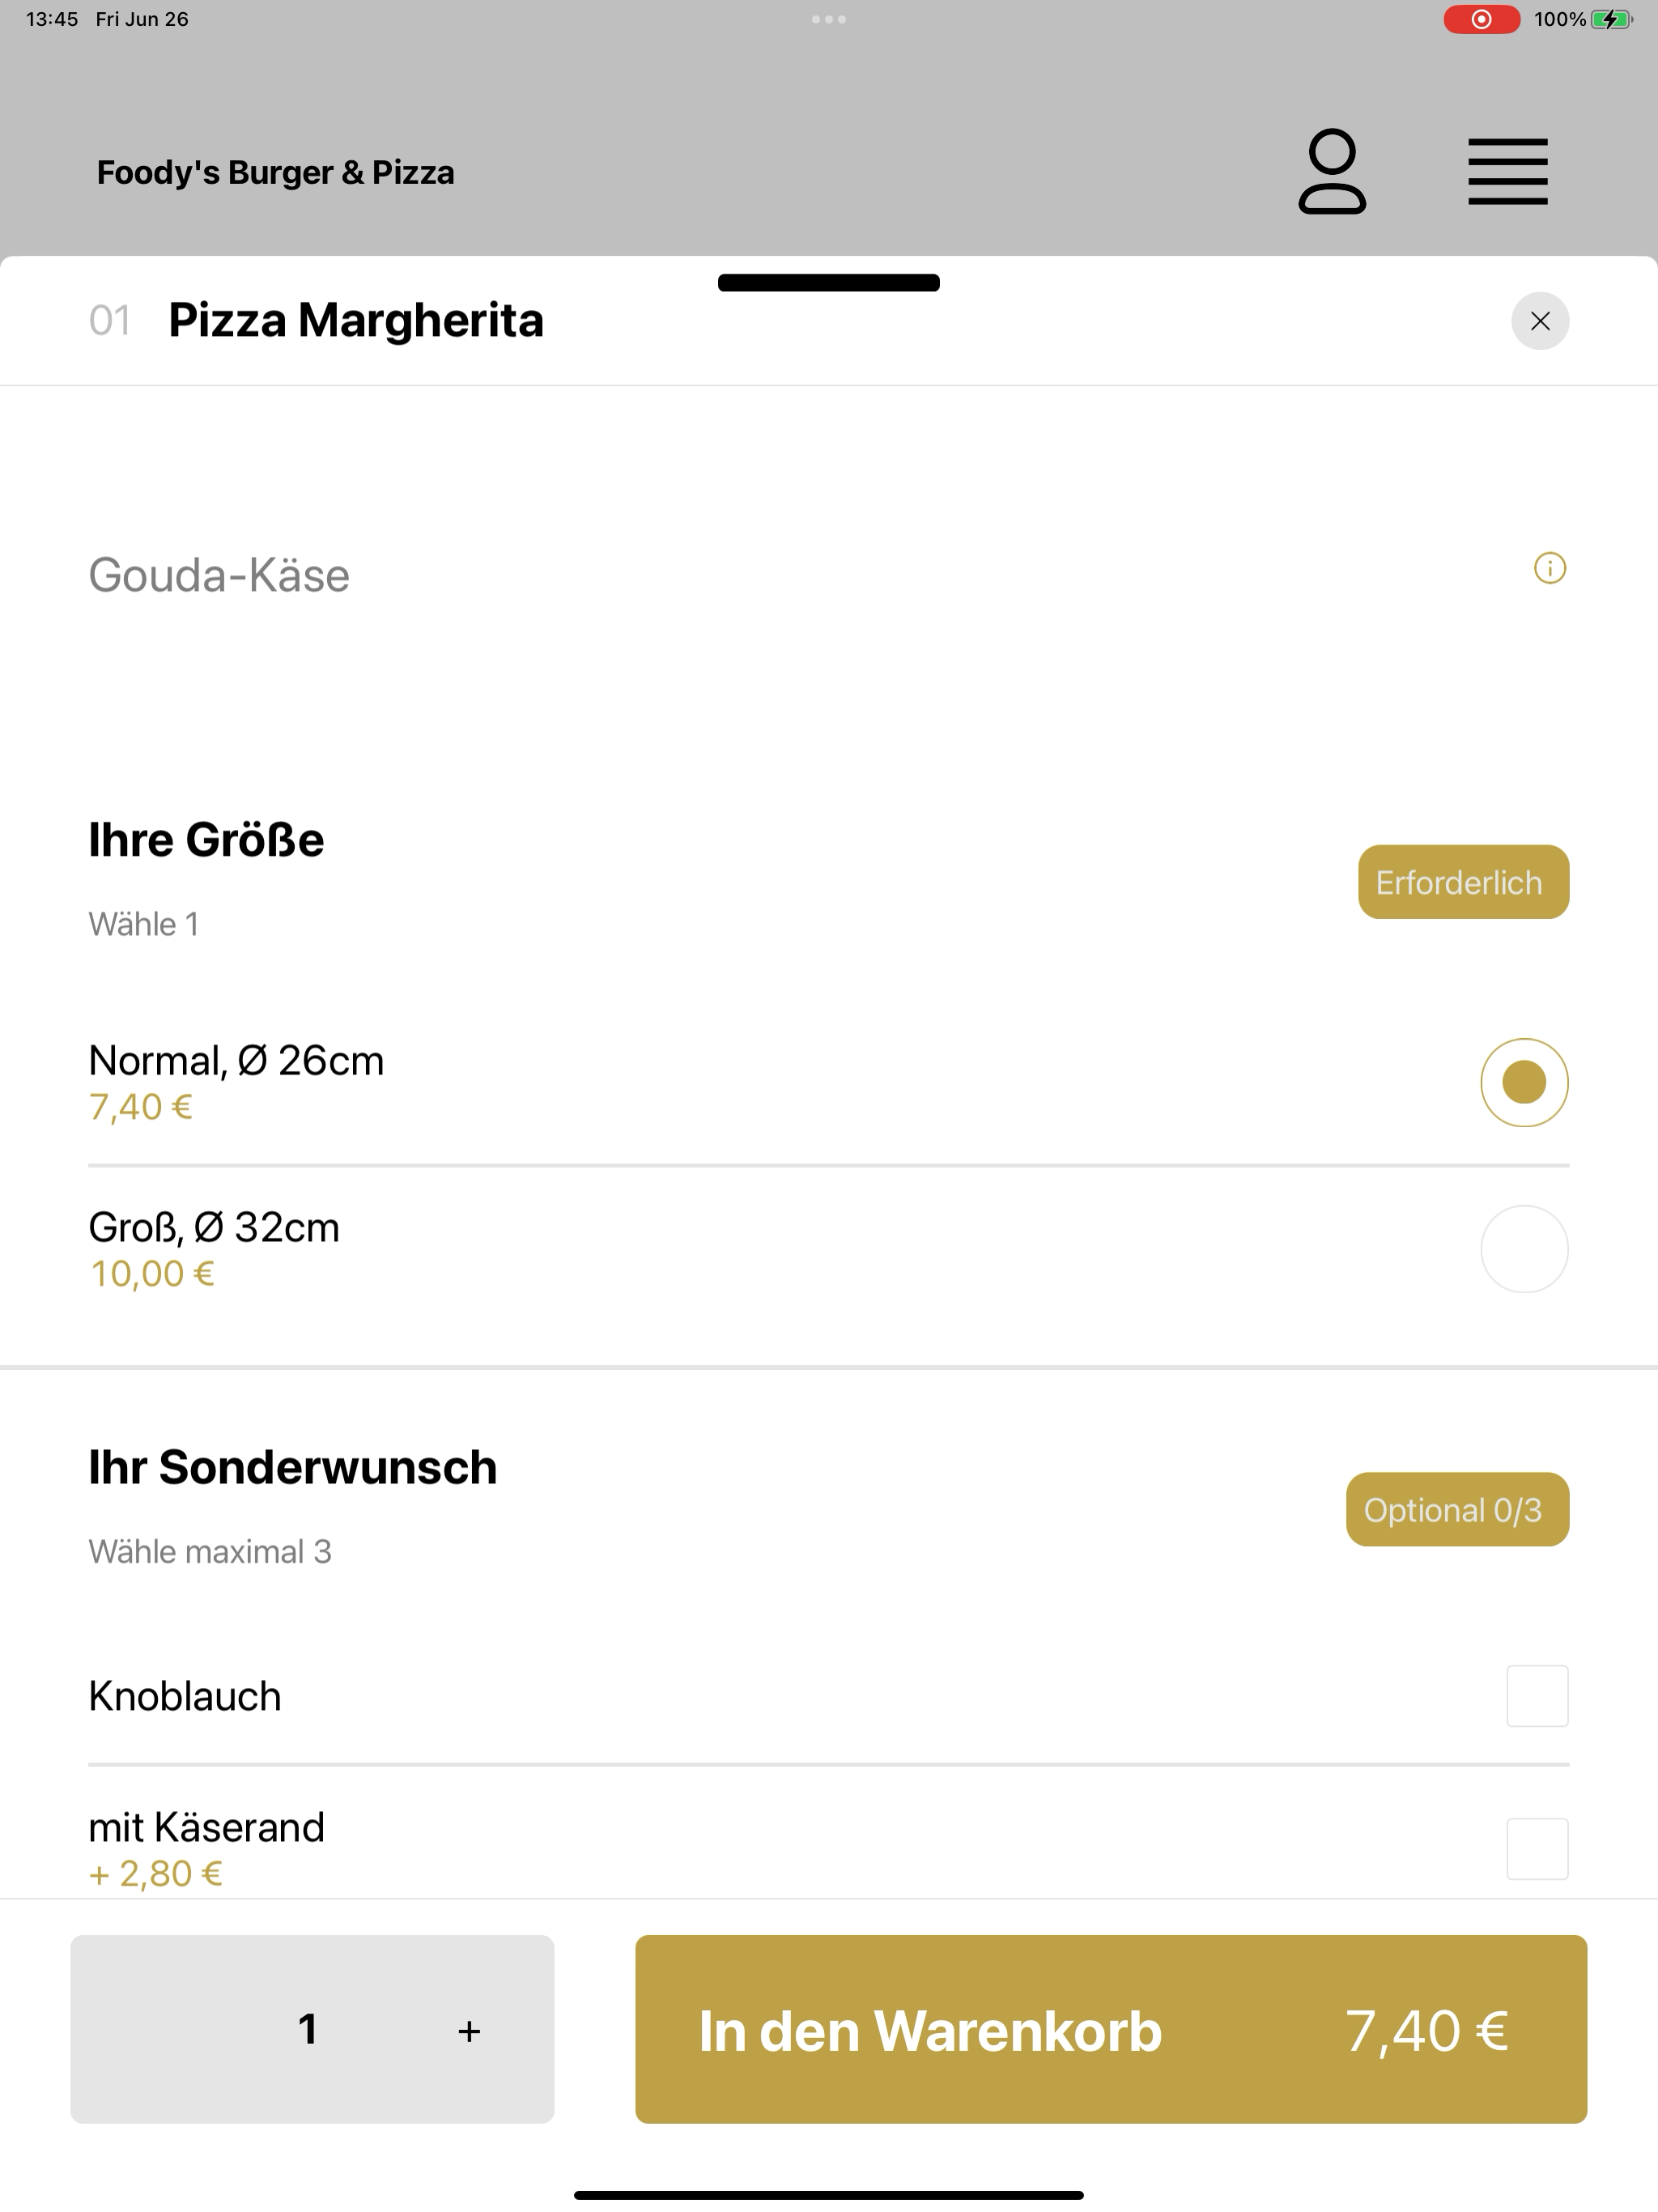Check the mit Käserand option
This screenshot has width=1658, height=2212.
pos(1537,1849)
